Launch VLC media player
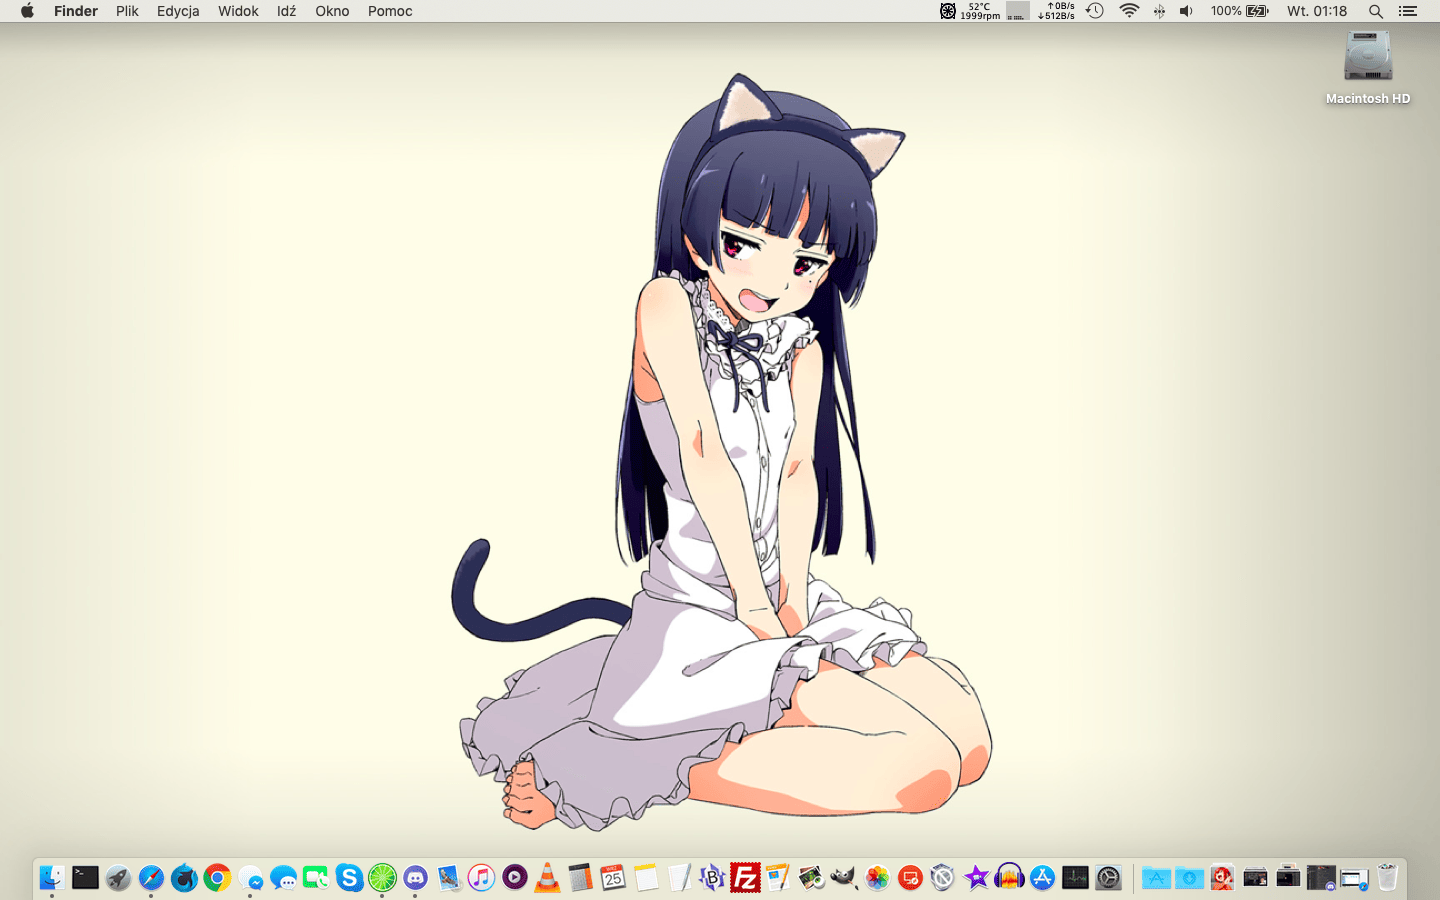The image size is (1440, 900). click(547, 878)
